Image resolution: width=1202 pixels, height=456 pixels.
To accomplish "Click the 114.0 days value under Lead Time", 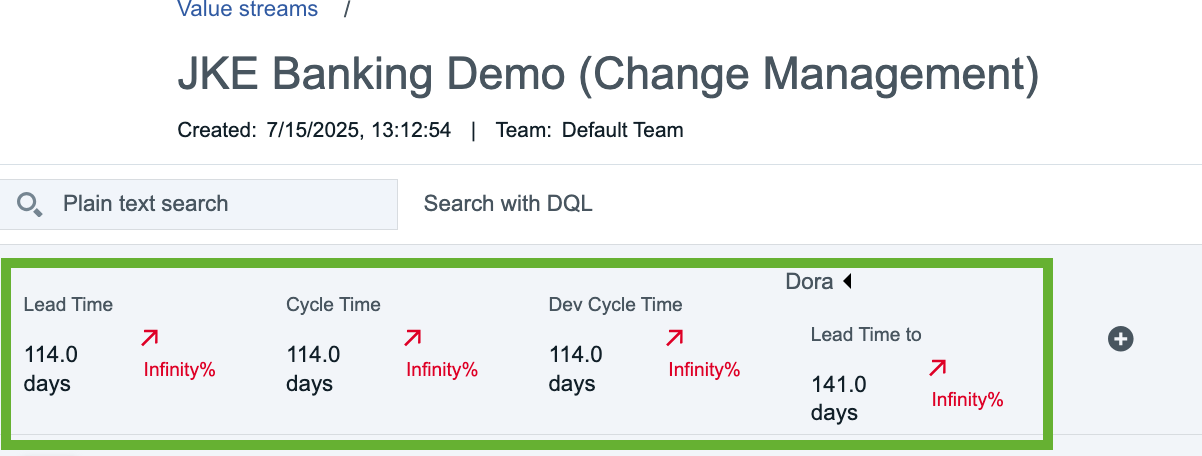I will click(51, 369).
